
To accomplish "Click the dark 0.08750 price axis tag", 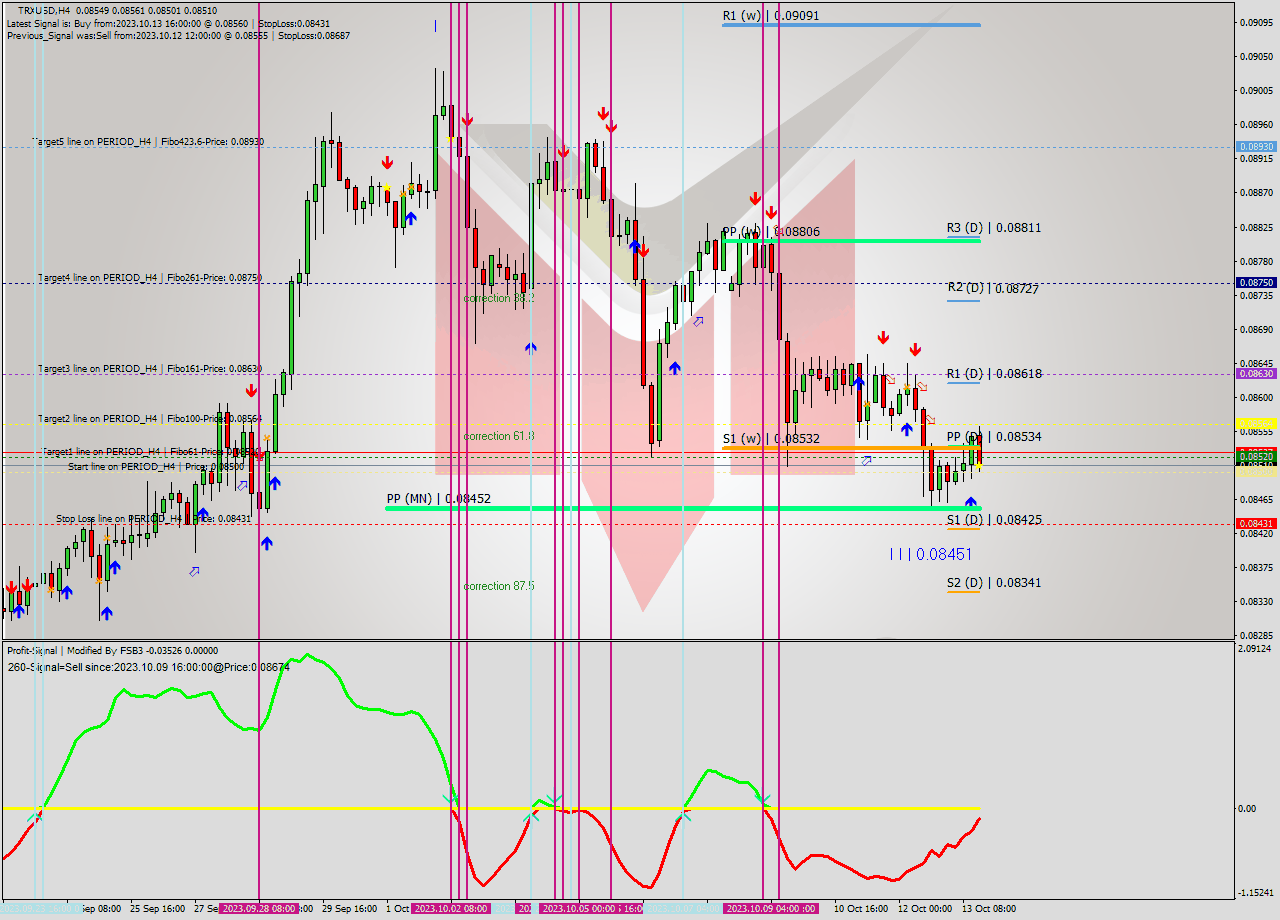I will 1257,283.
